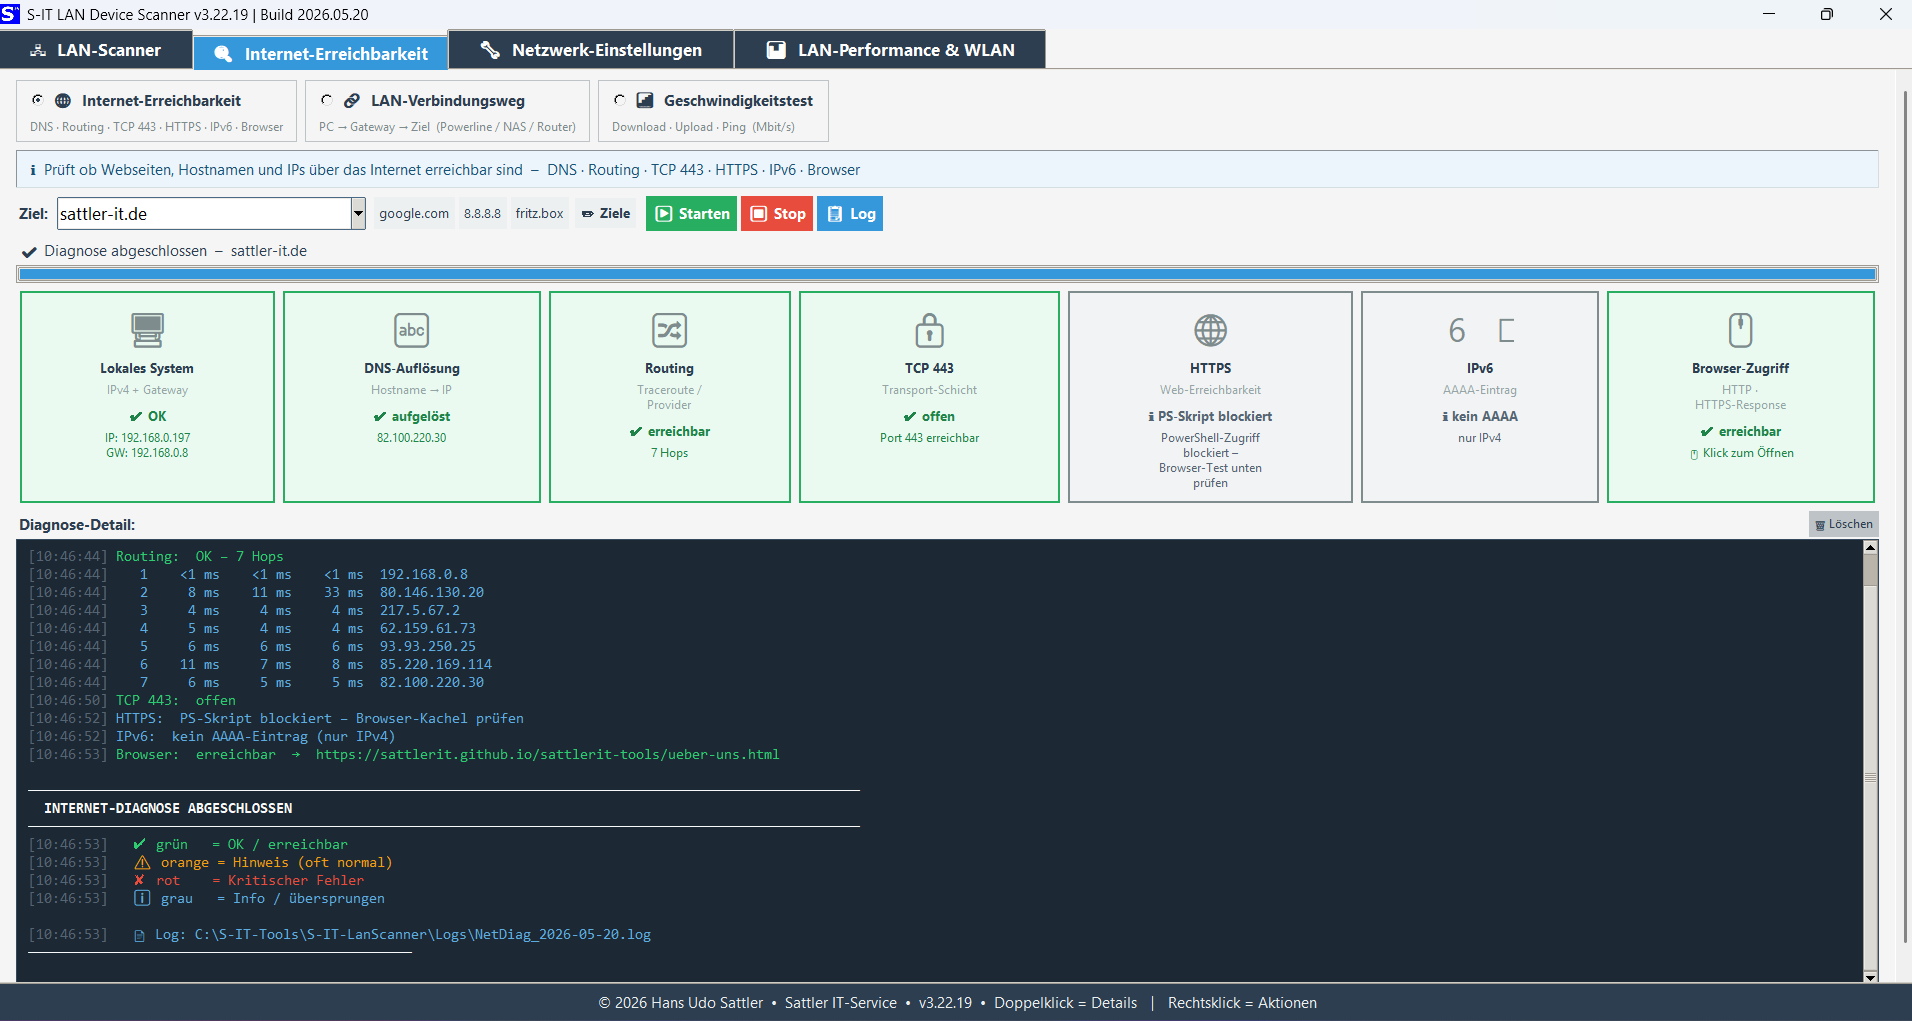Click the computer icon in Lokales System tile
Screen dimensions: 1912x1021
tap(147, 330)
